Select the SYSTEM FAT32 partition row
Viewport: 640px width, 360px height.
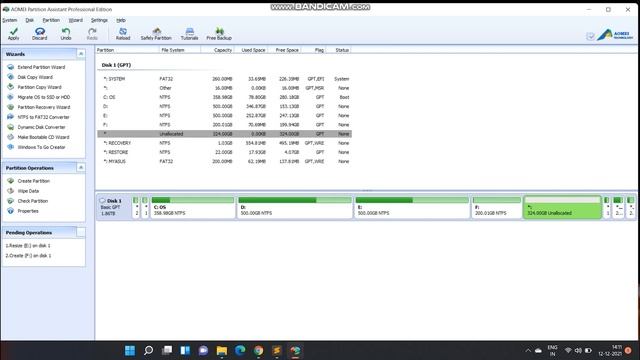[224, 79]
